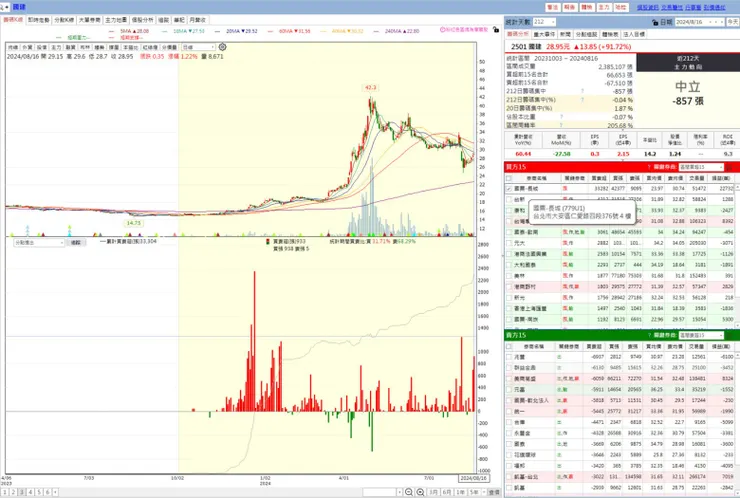Toggle select-all checkbox in 買方15 header
The width and height of the screenshot is (740, 498).
[509, 178]
